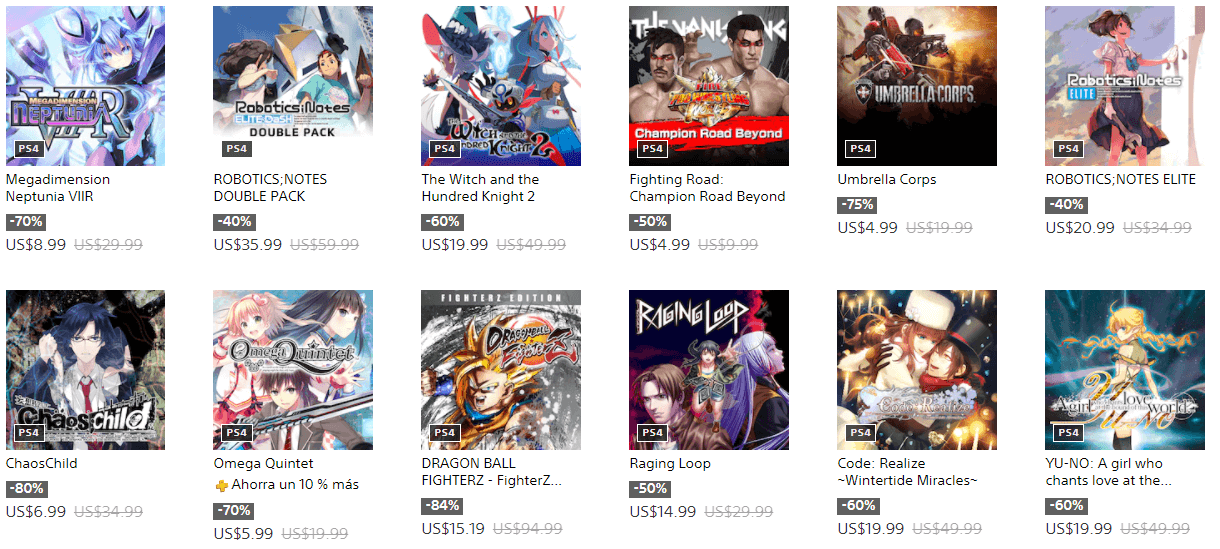The height and width of the screenshot is (549, 1220).
Task: Open the ROBOTICS;NOTES DOUBLE PACK cover image
Action: pos(294,86)
